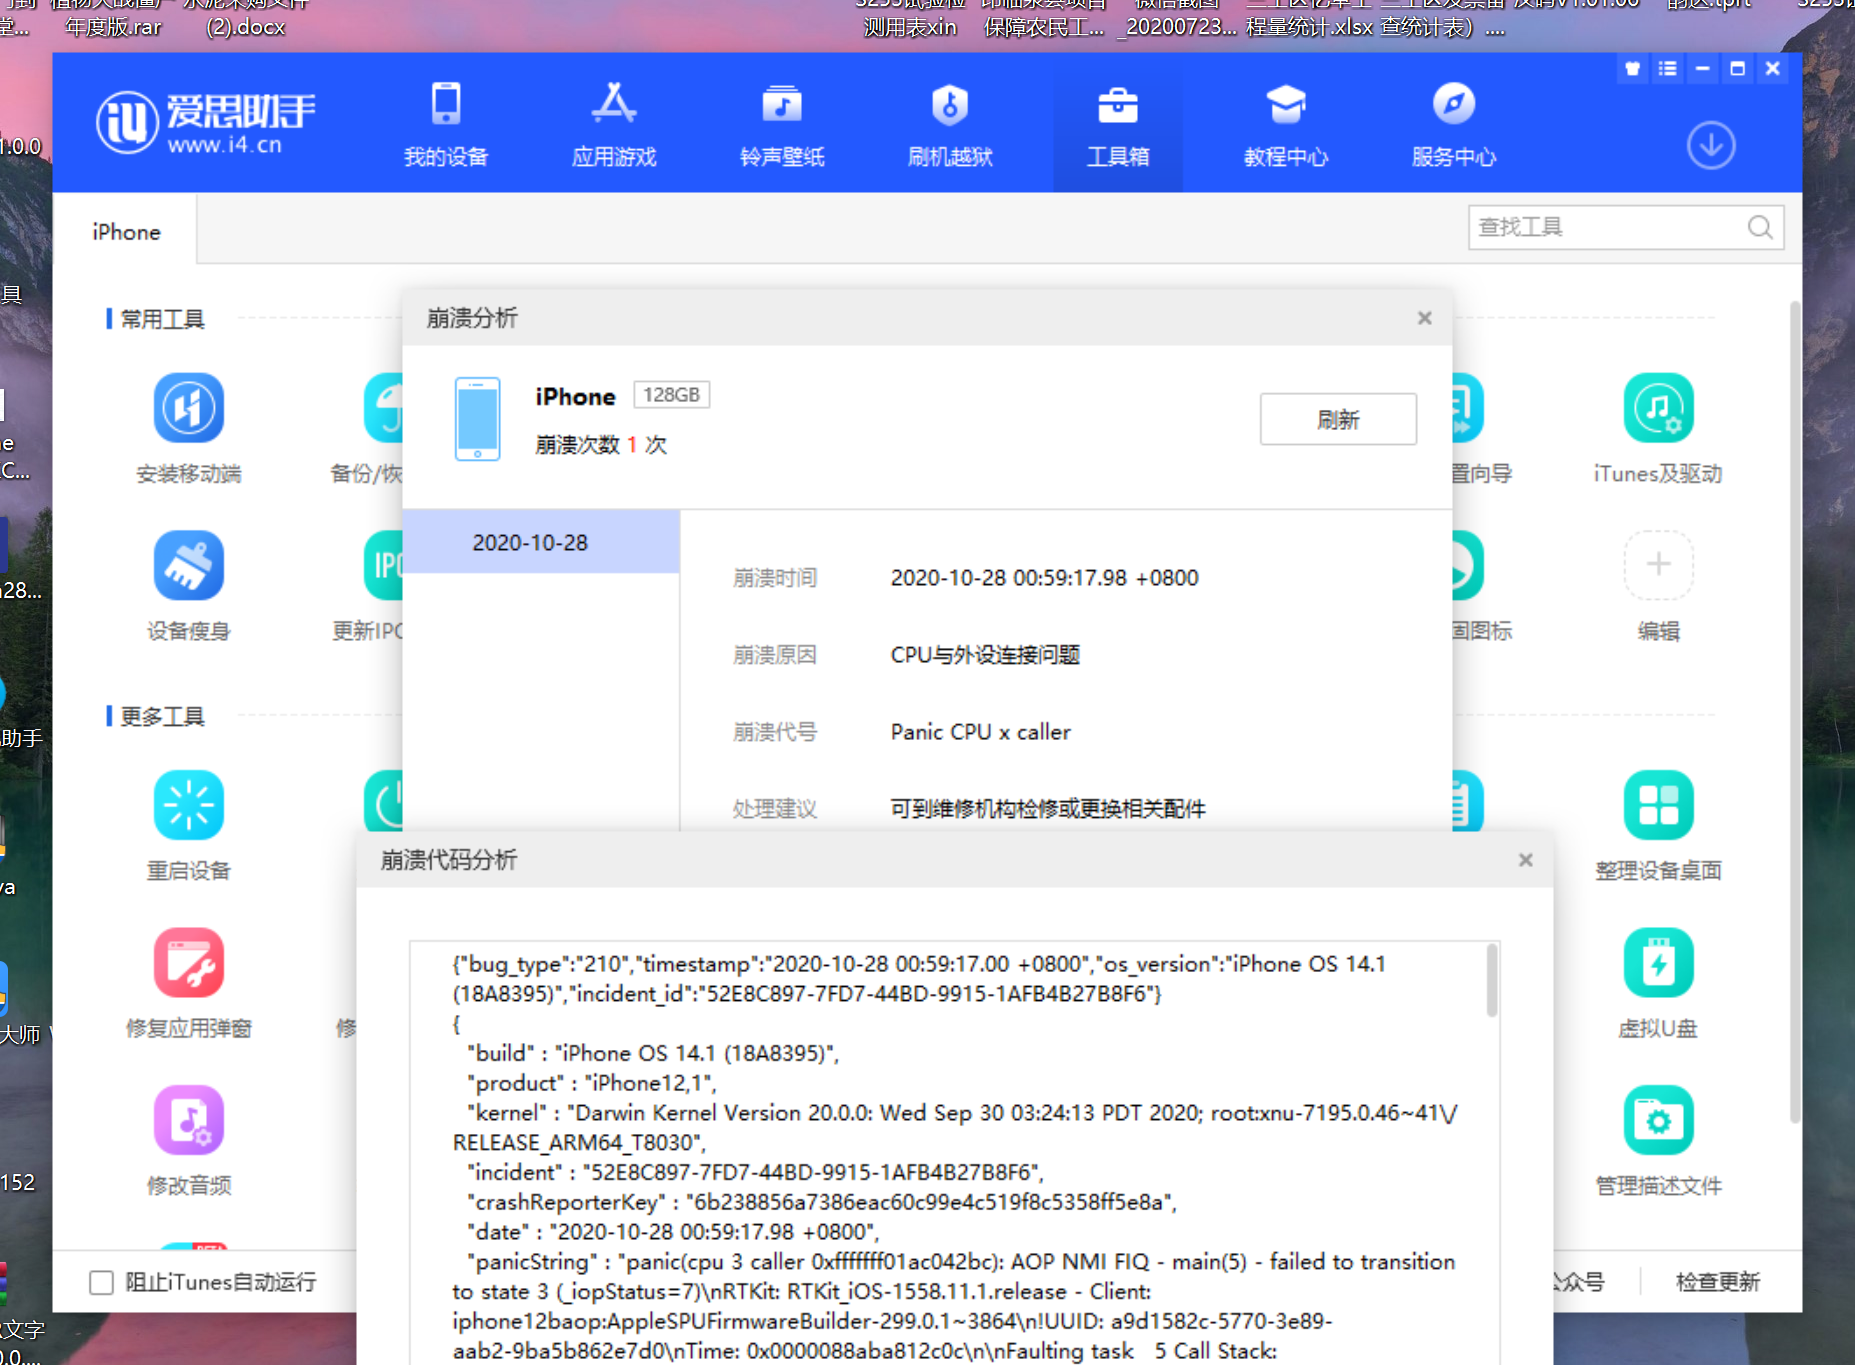Click the download manager arrow icon
The image size is (1855, 1365).
point(1710,146)
